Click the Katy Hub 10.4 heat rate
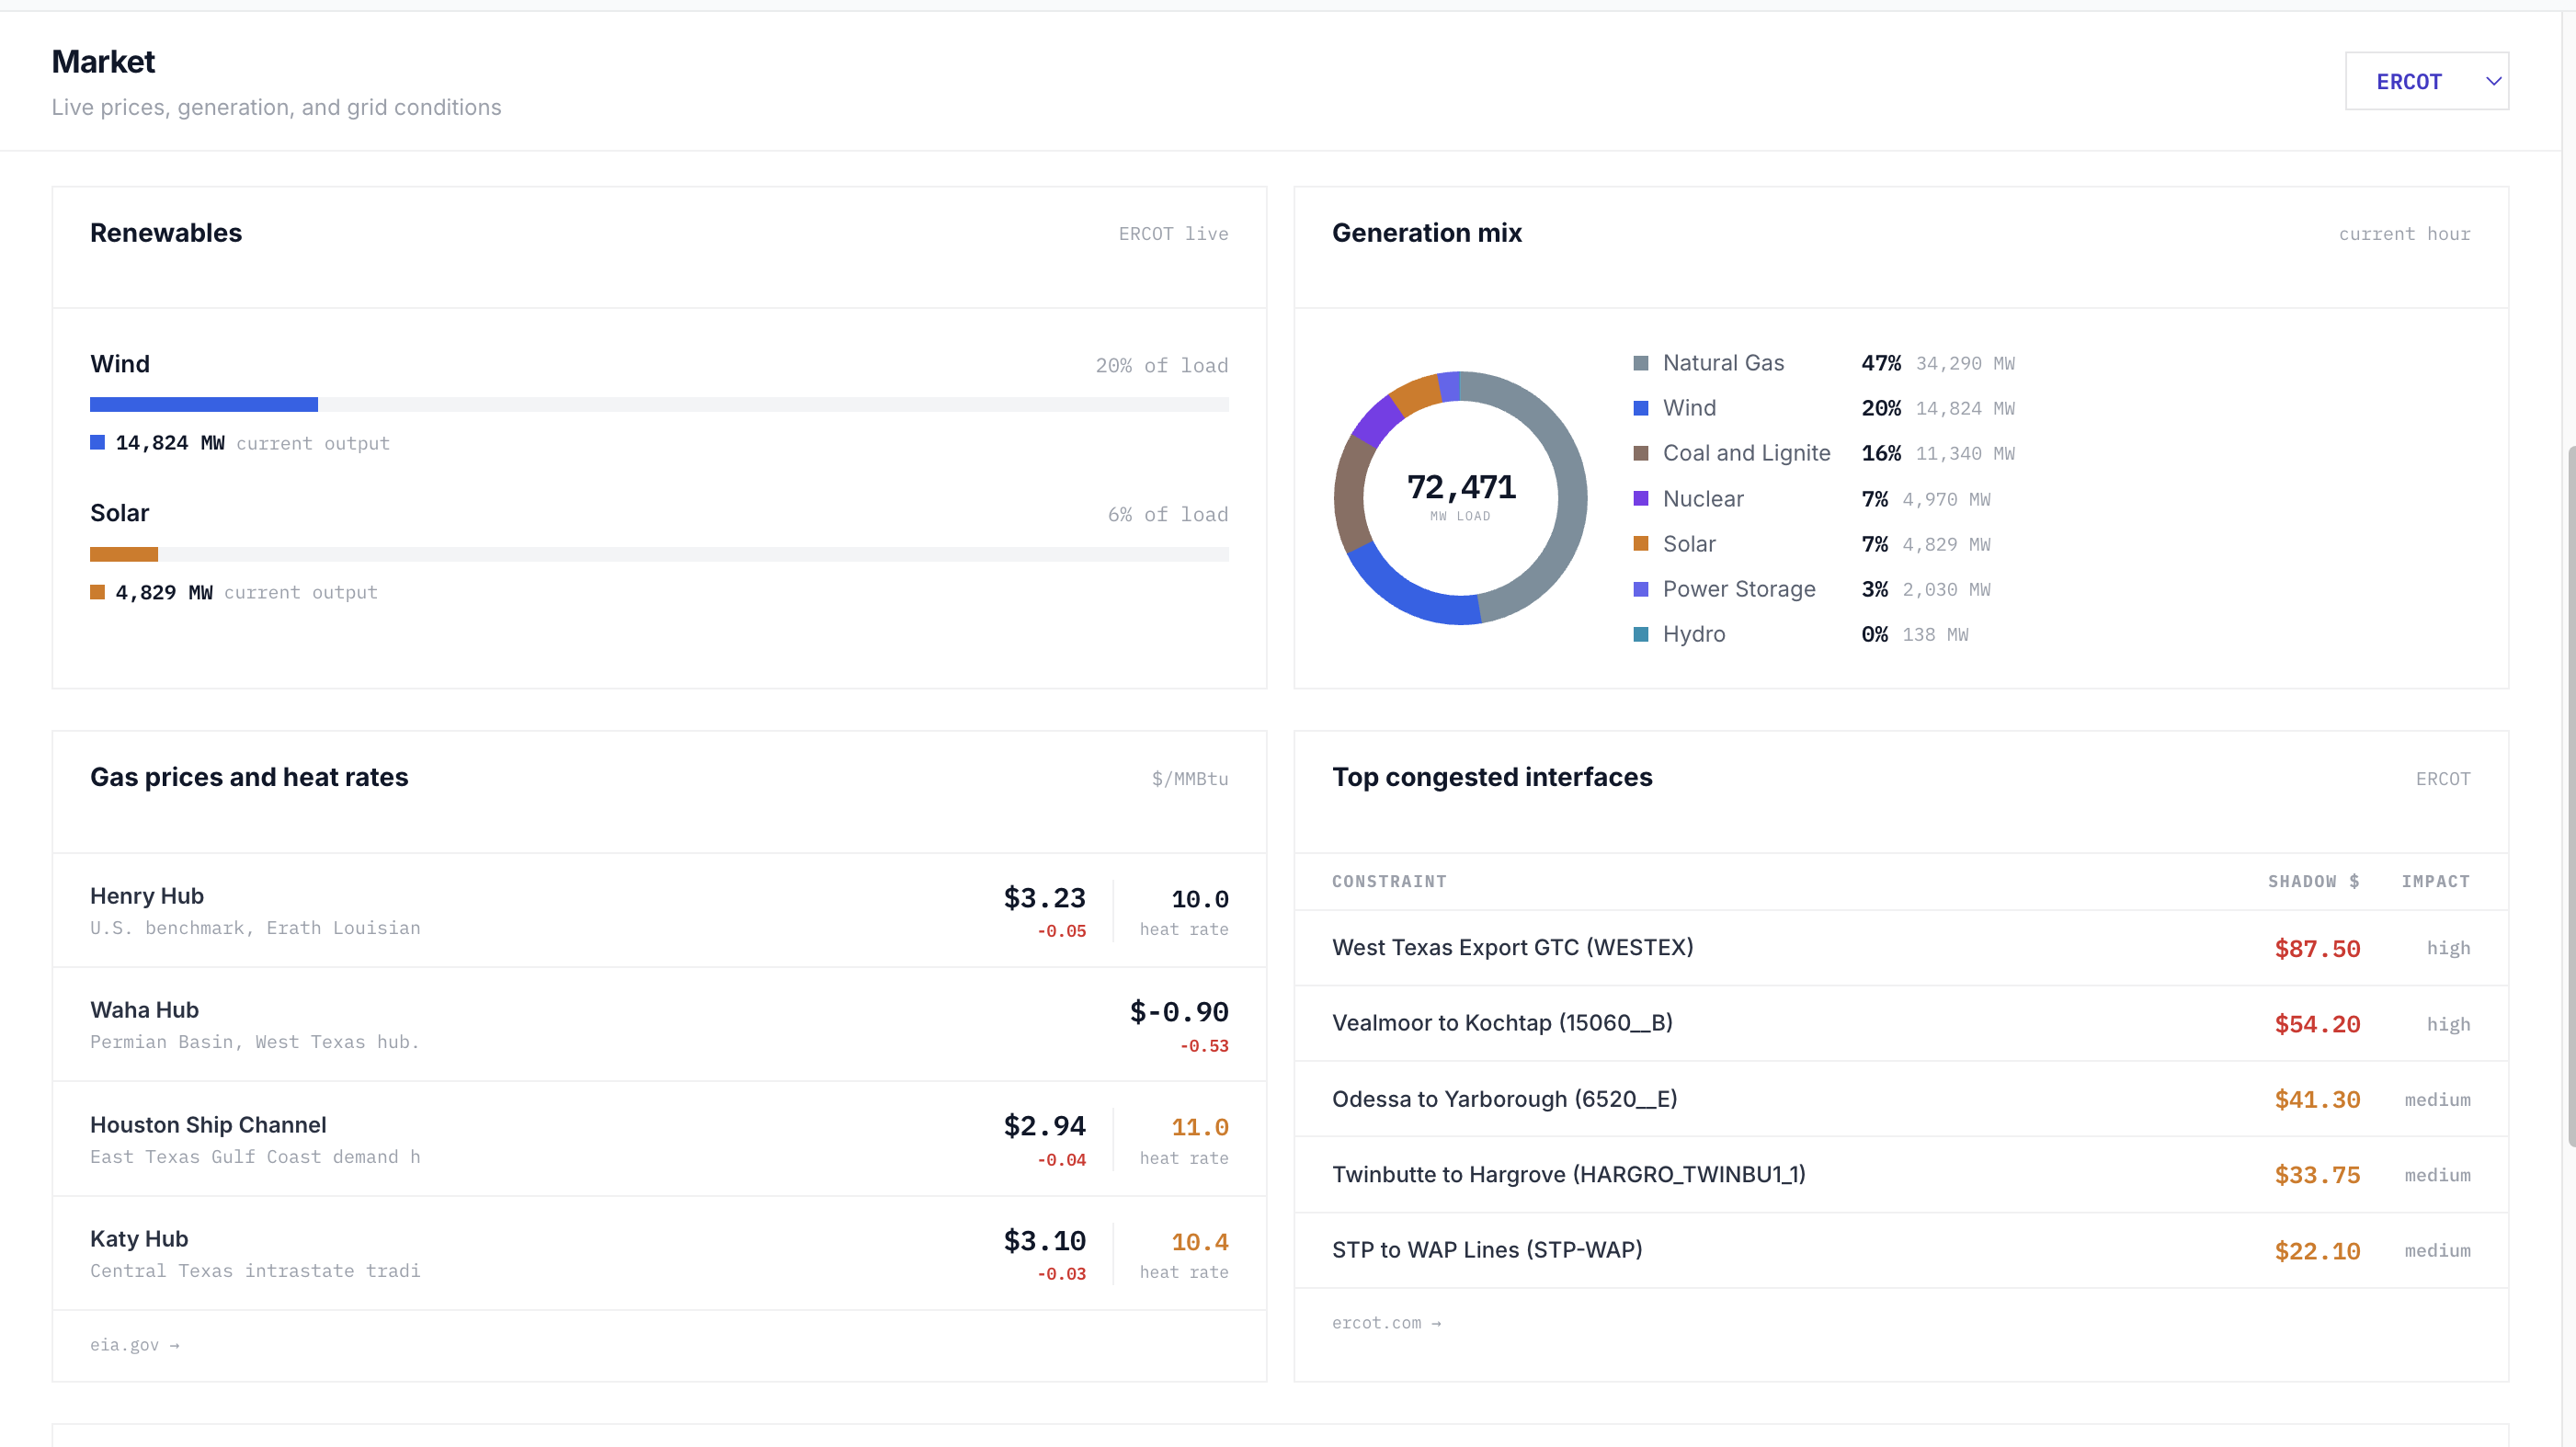The image size is (2576, 1447). (1199, 1242)
